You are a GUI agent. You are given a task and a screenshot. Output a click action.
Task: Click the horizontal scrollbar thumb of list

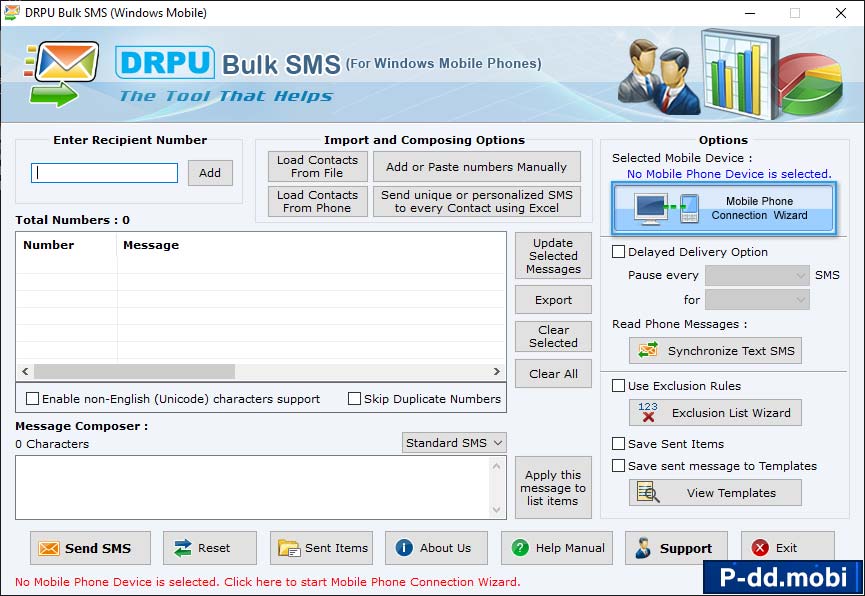tap(135, 371)
